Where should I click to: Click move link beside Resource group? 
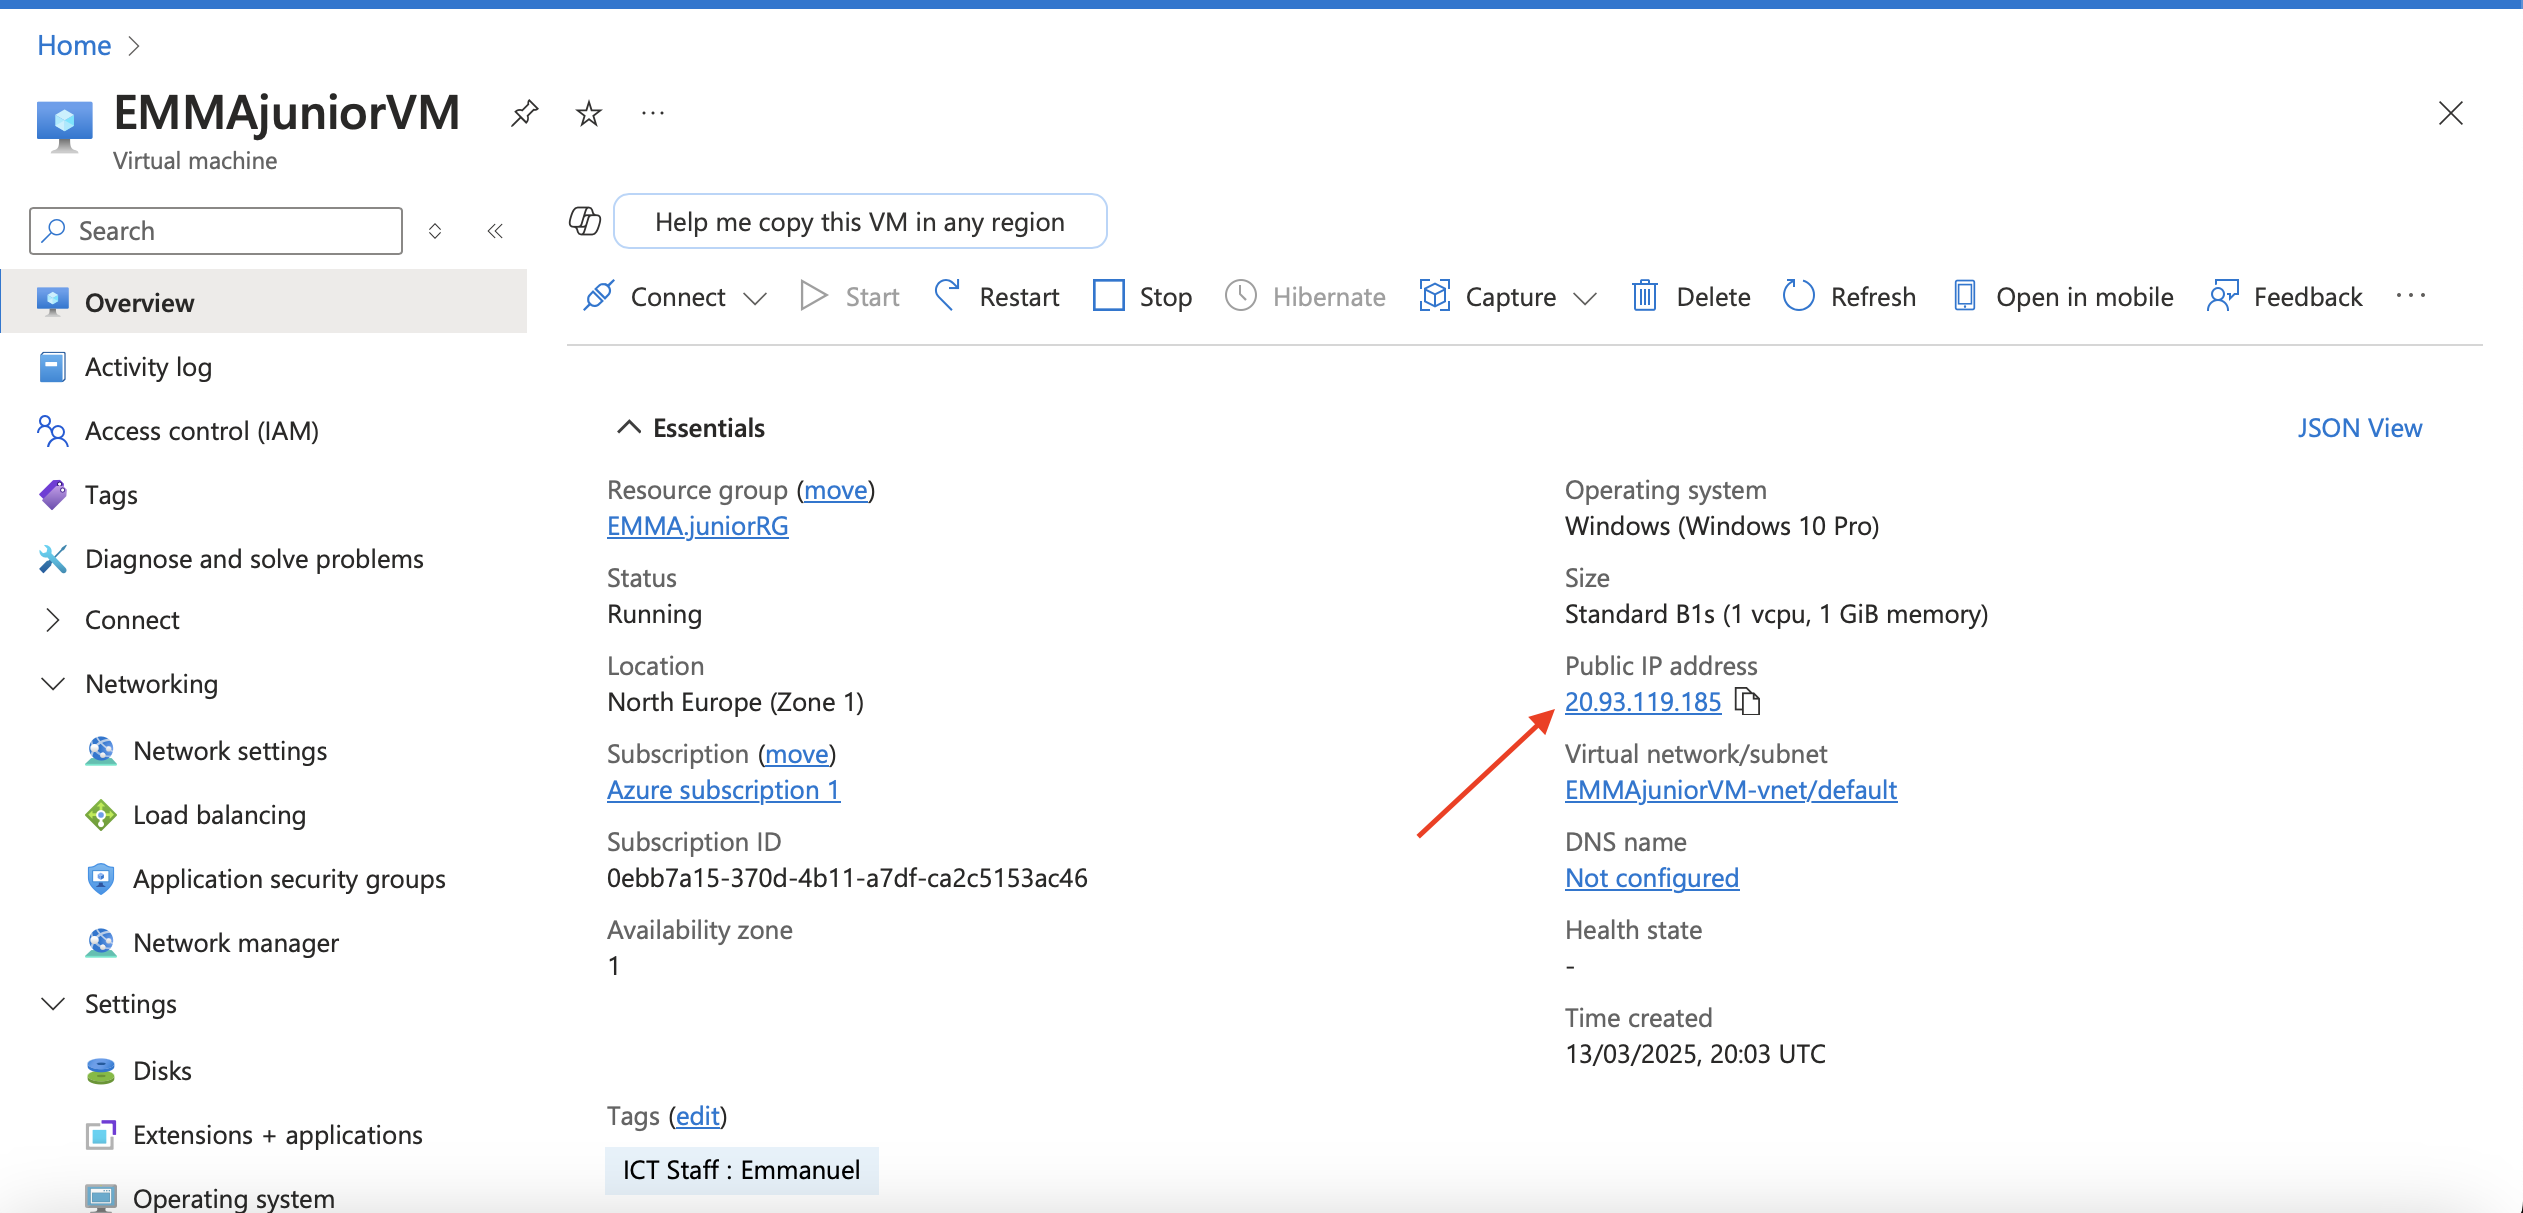click(x=836, y=490)
